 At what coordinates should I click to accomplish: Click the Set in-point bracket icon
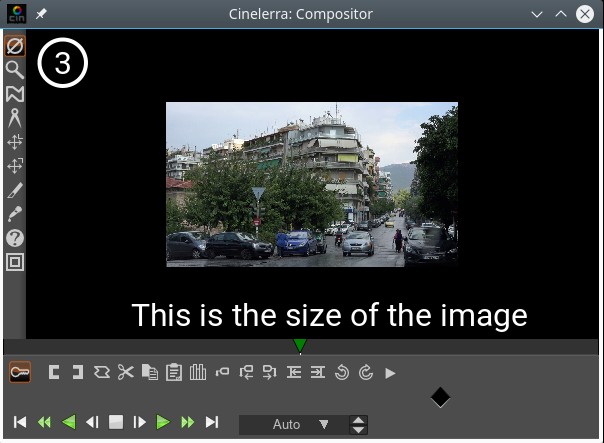click(x=54, y=372)
